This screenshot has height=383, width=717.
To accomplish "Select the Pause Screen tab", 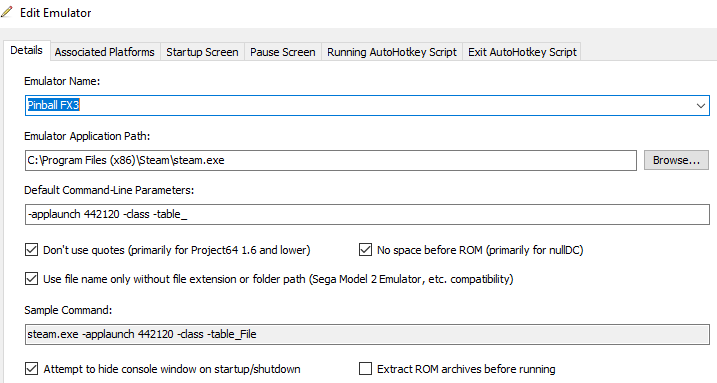I will pos(283,52).
